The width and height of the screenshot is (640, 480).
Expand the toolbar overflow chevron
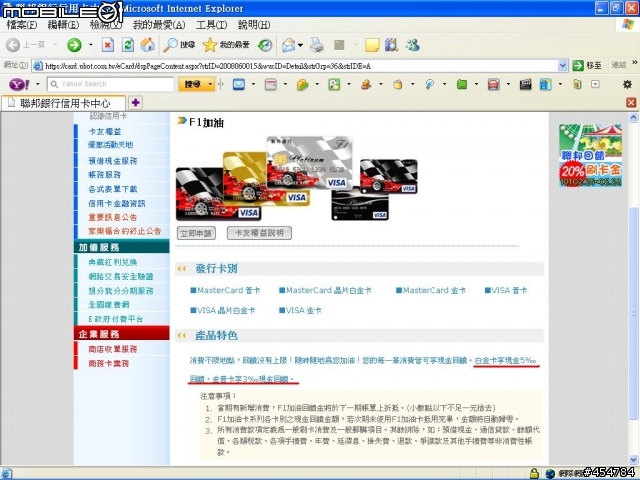point(635,63)
